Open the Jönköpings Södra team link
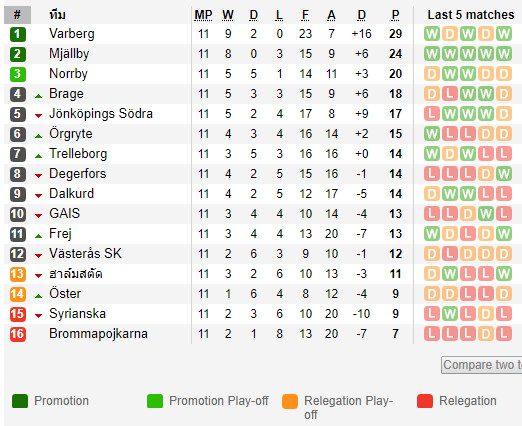Viewport: 522px width, 426px height. pyautogui.click(x=101, y=114)
